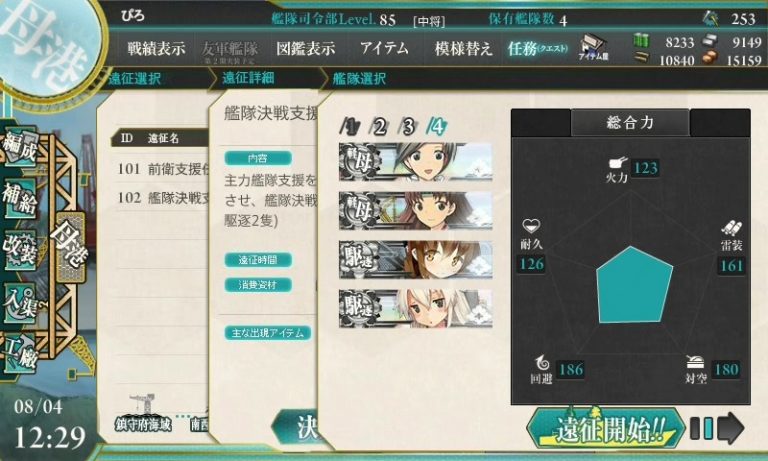Open the 改装 refit menu
Screen dimensions: 768x461
[x=20, y=250]
